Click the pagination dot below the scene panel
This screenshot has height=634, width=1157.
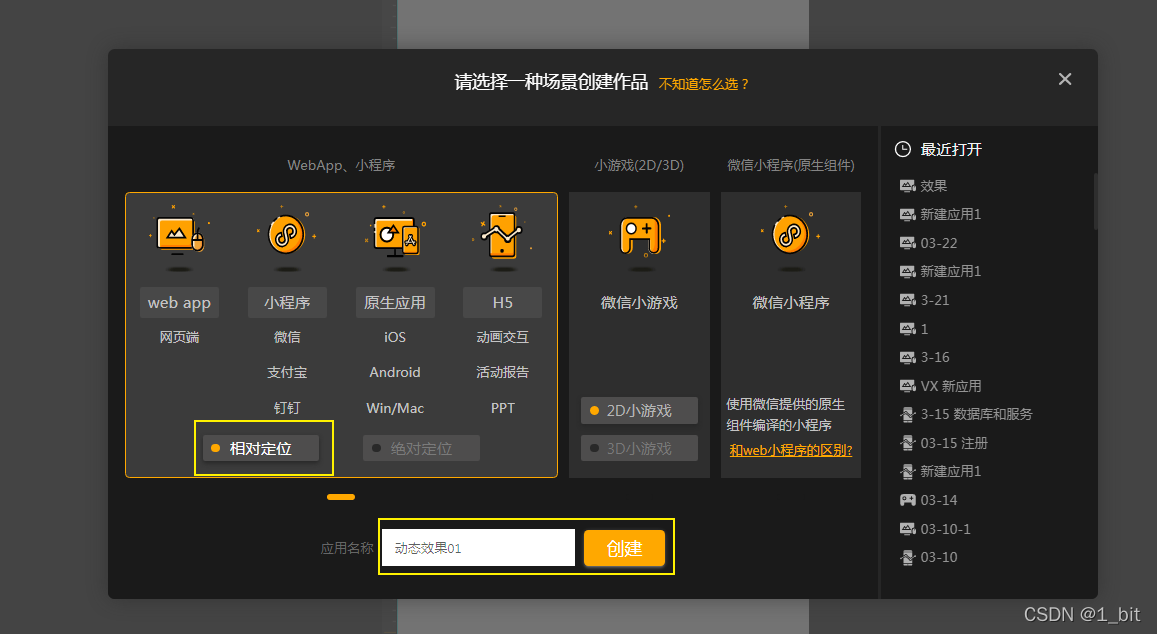coord(340,496)
